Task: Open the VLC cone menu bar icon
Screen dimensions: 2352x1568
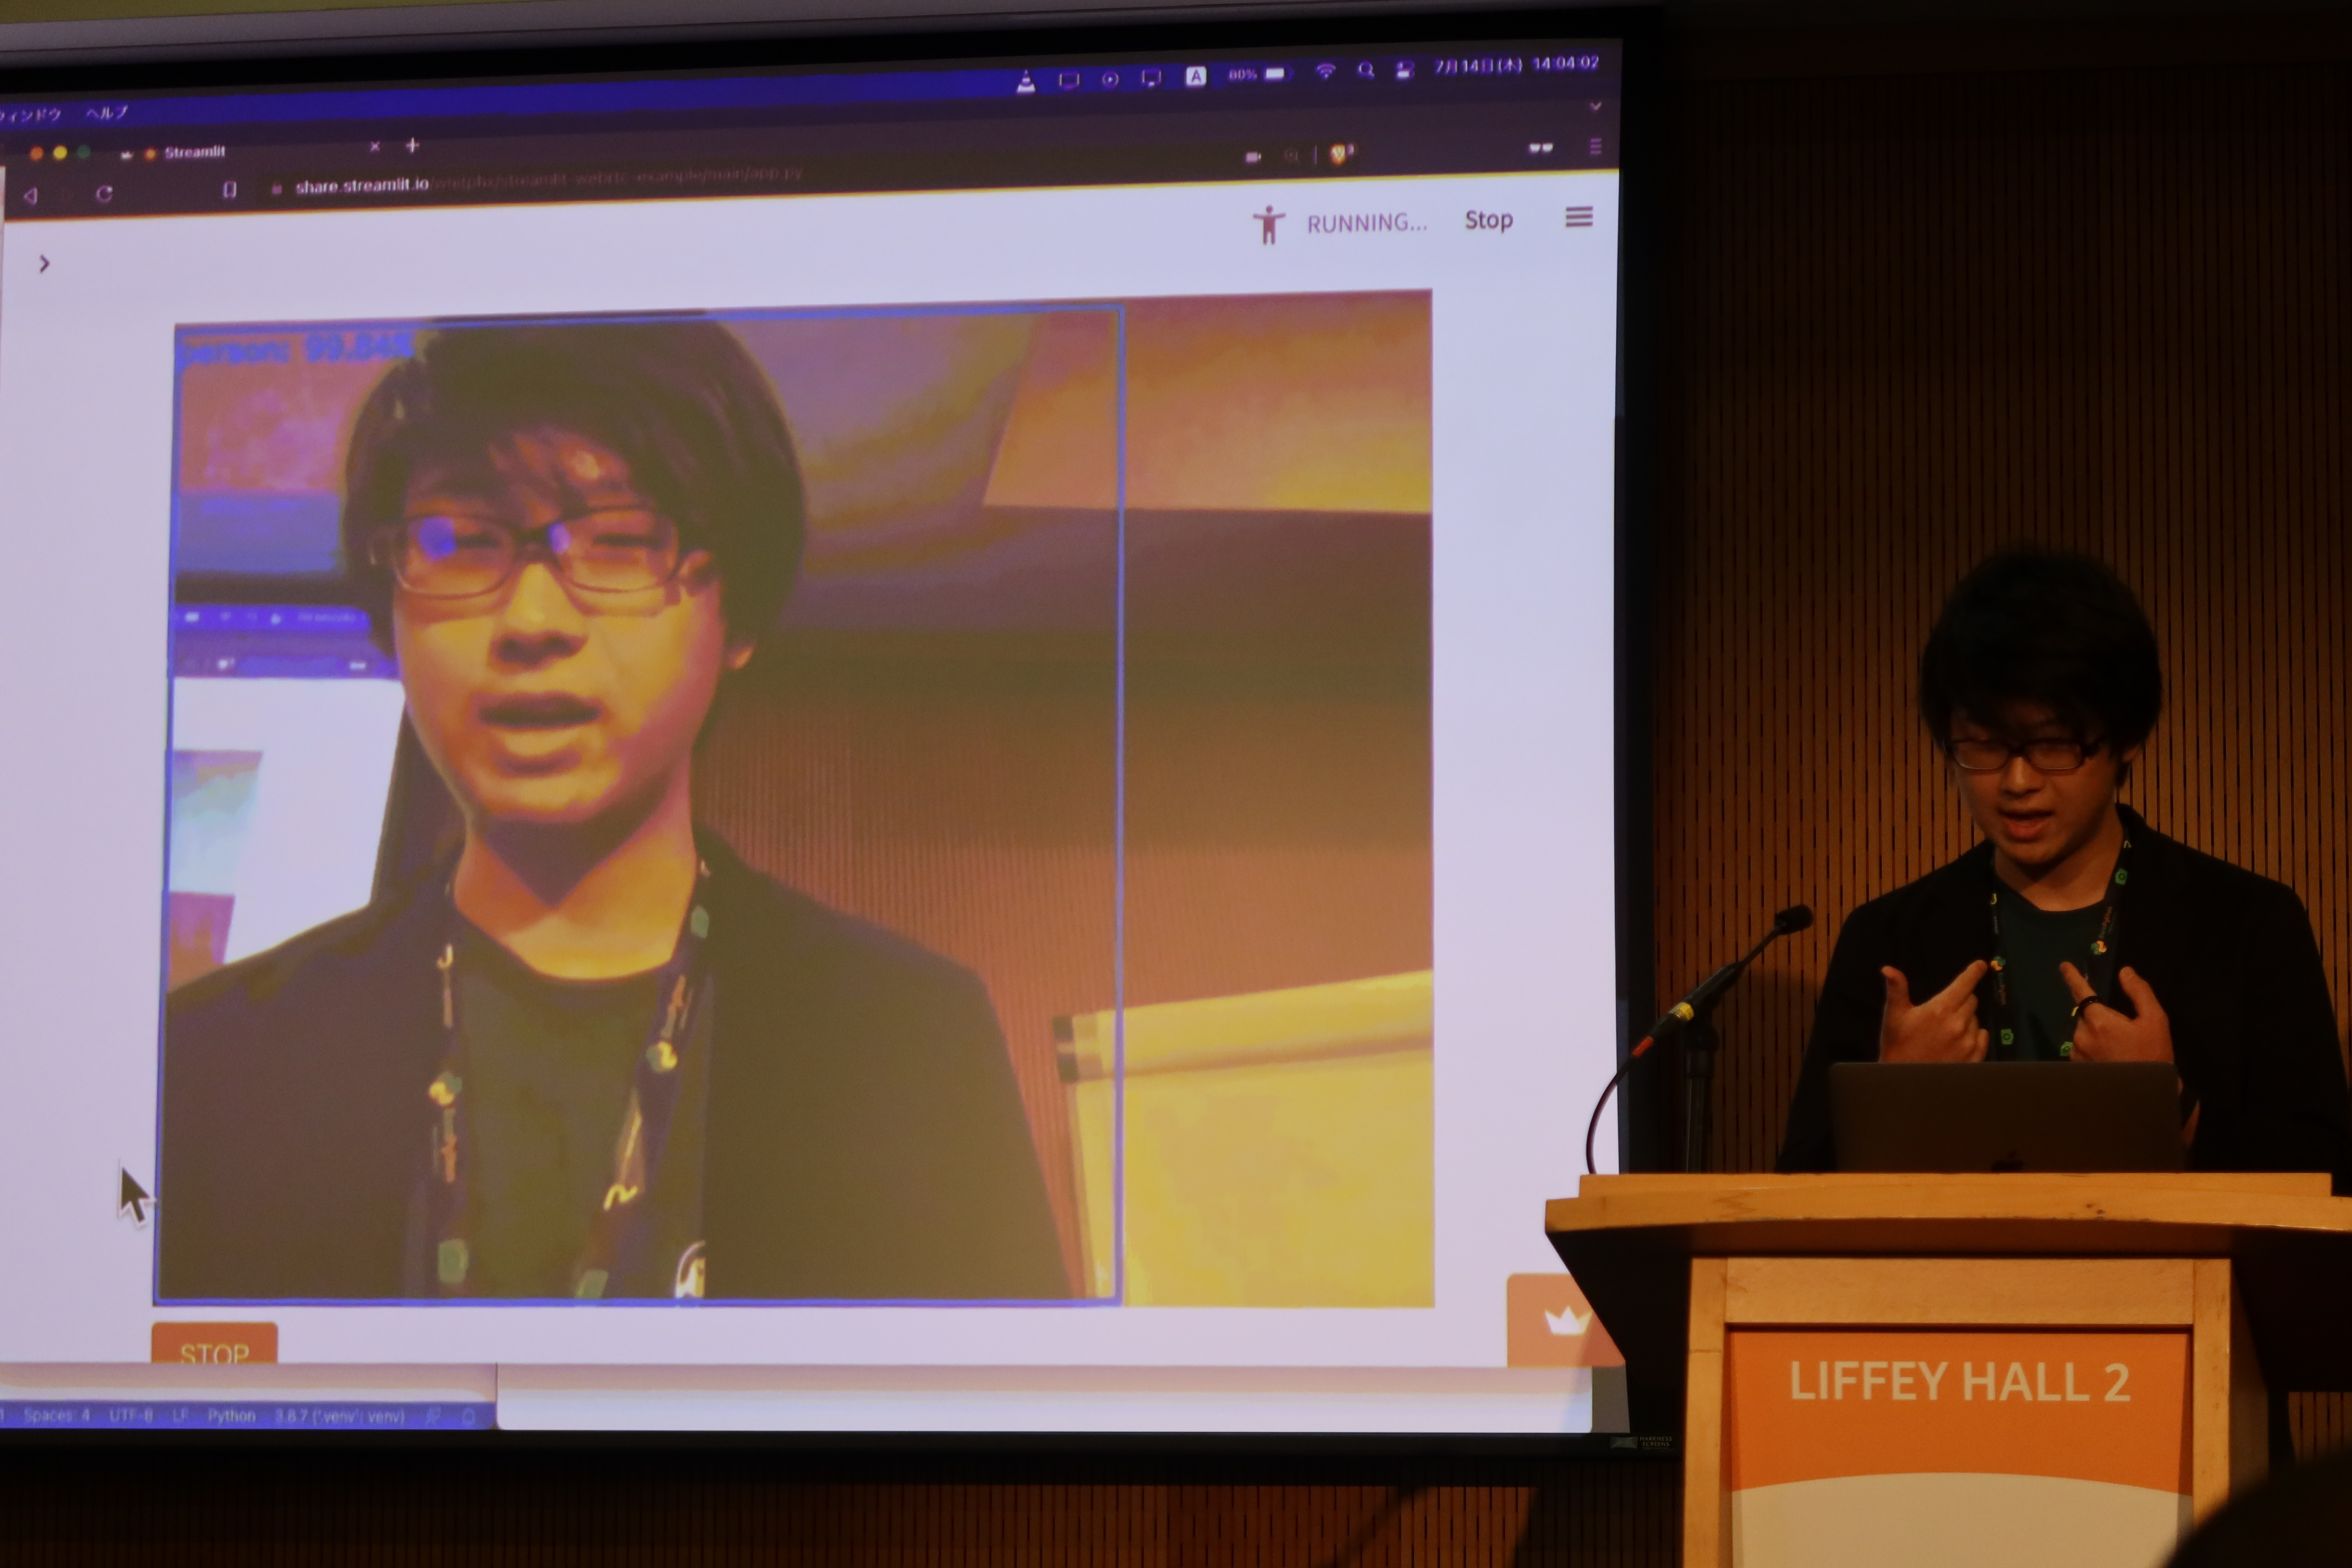Action: point(1026,83)
